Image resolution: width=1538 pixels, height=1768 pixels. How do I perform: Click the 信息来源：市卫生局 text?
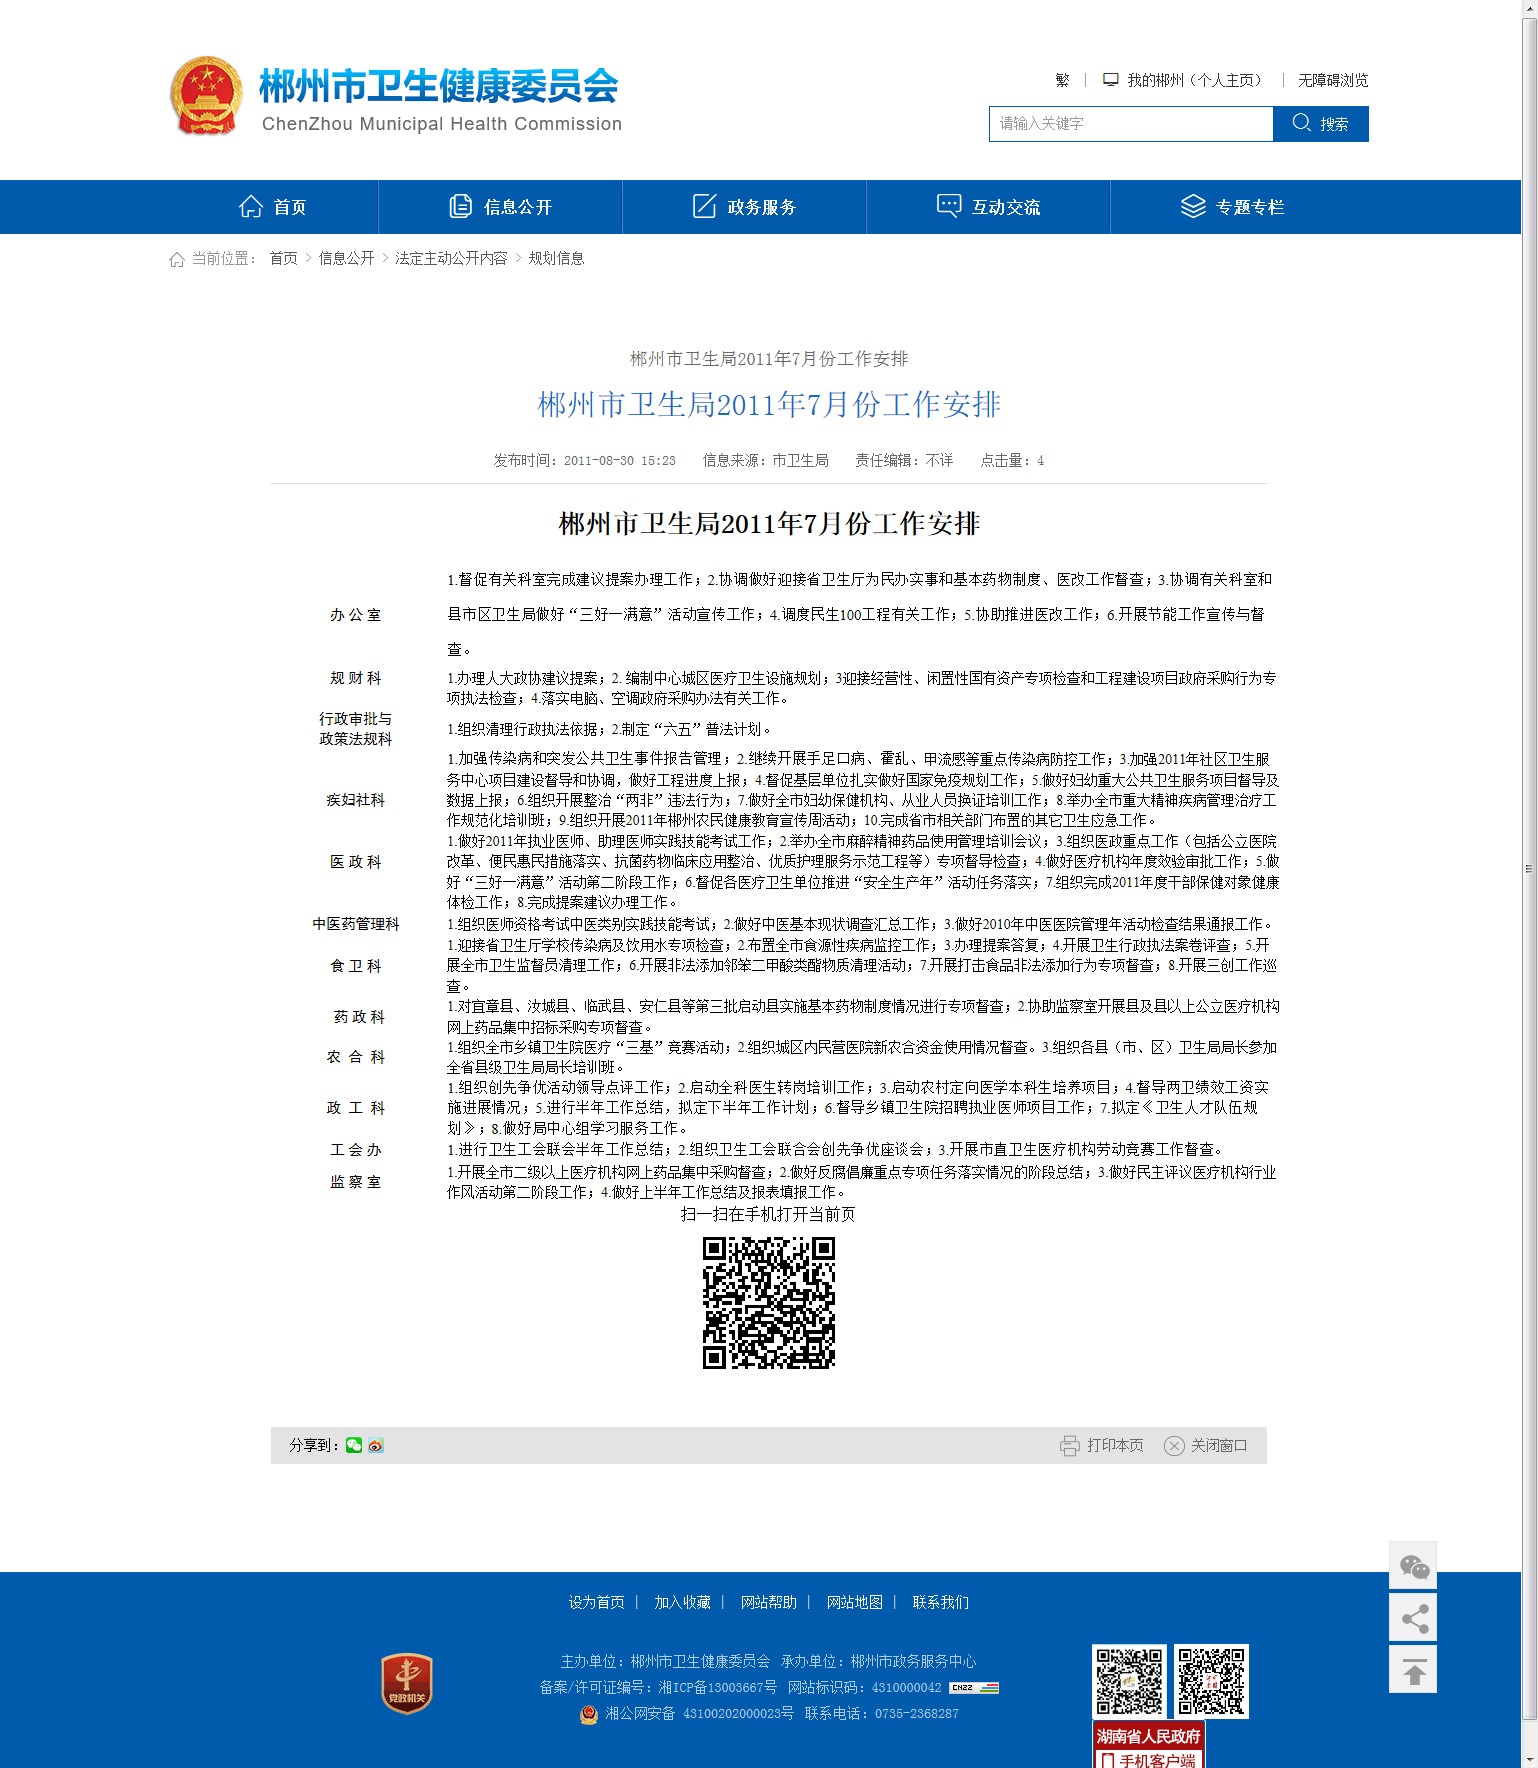click(x=765, y=460)
